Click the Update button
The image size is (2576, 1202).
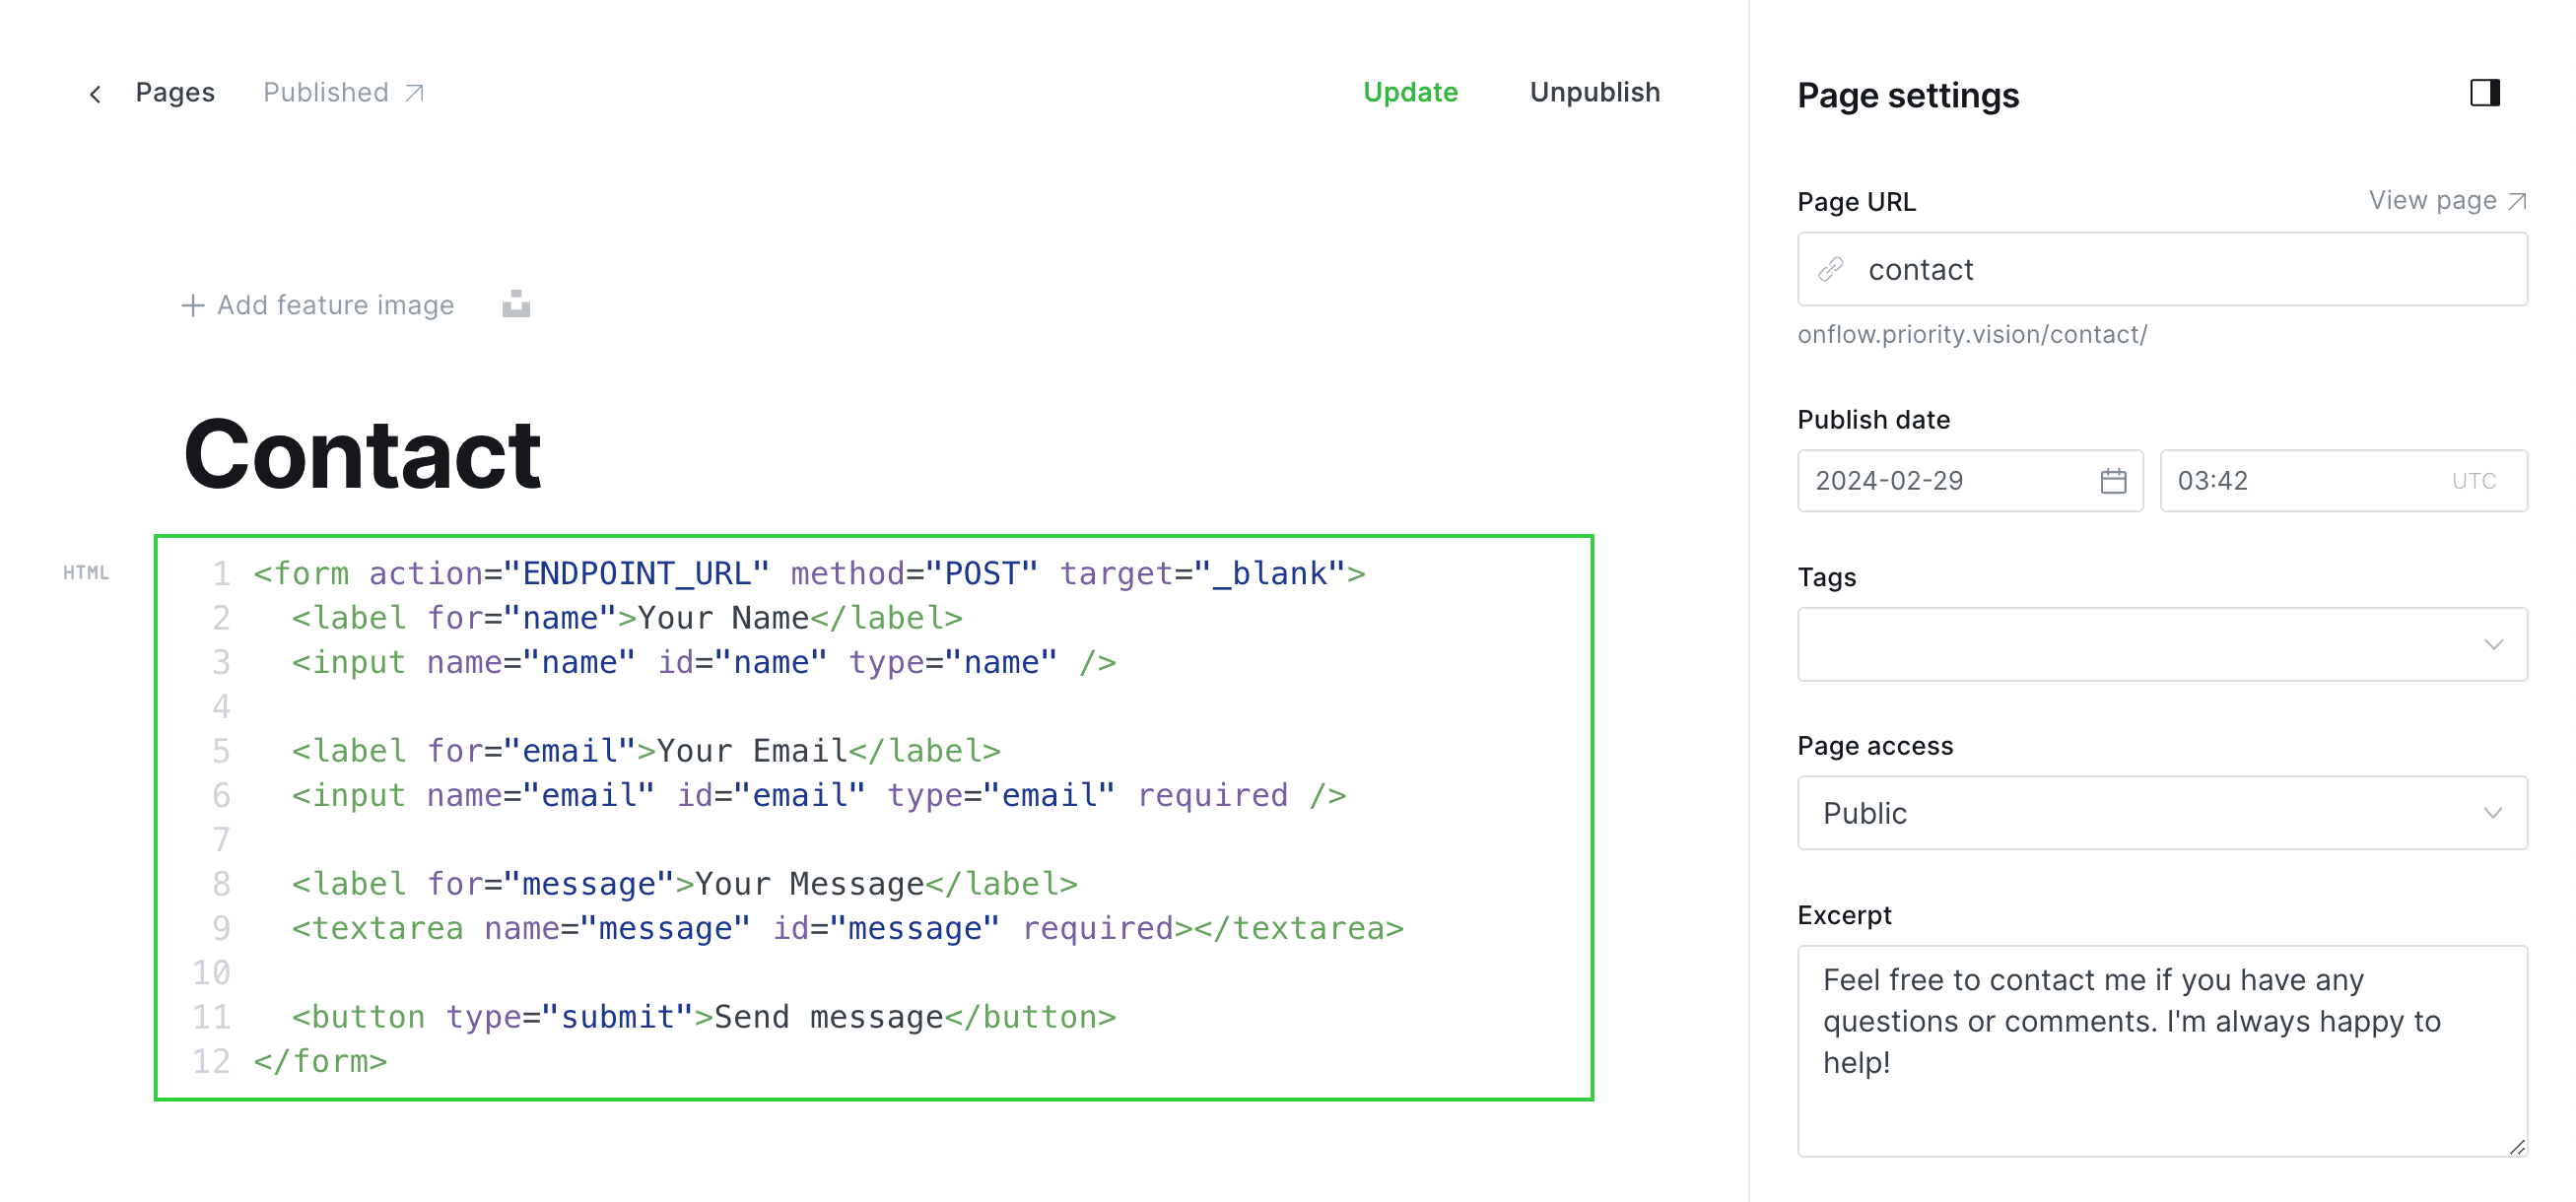(x=1410, y=92)
